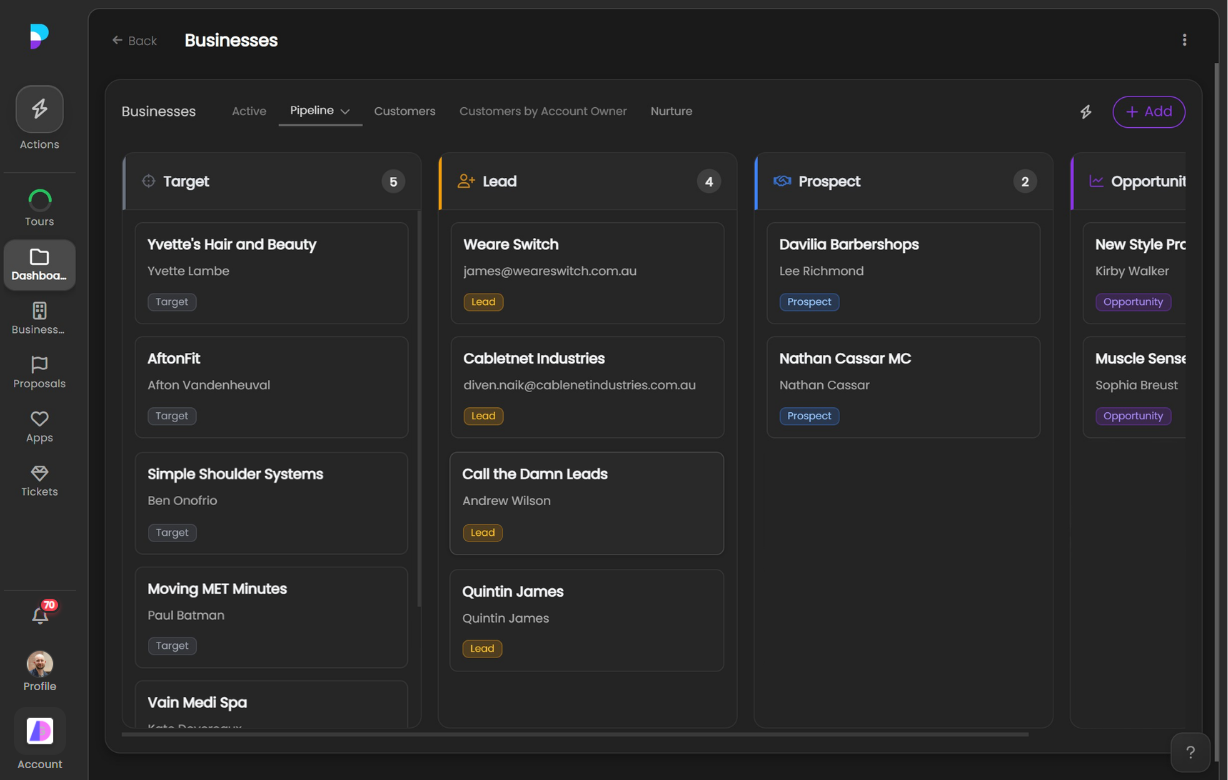Open the Weare Switch lead card
Screen dimensions: 1228x780
[x=587, y=273]
